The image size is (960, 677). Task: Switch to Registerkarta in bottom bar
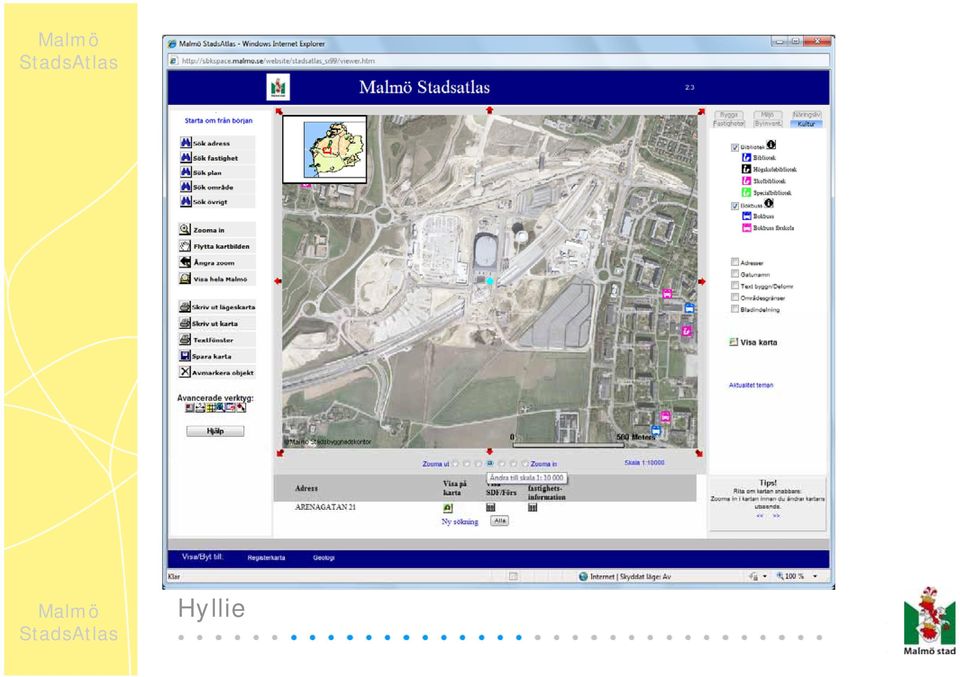(x=266, y=558)
